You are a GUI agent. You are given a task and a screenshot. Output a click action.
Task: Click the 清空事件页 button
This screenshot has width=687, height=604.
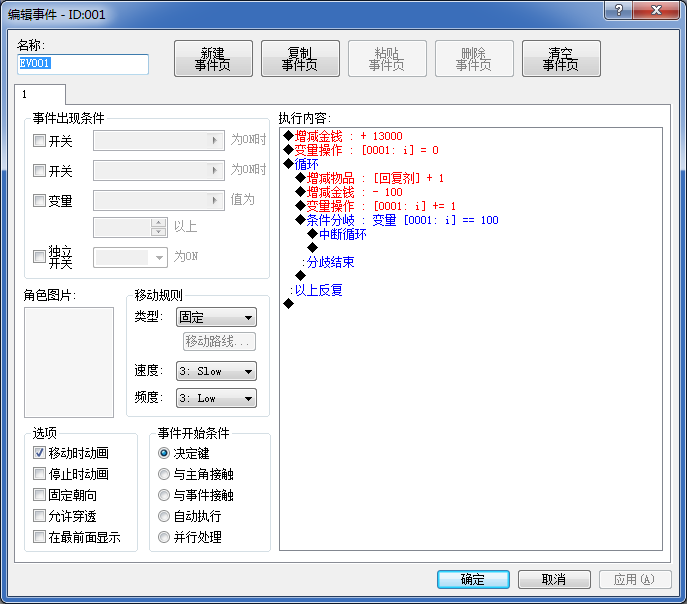[561, 59]
